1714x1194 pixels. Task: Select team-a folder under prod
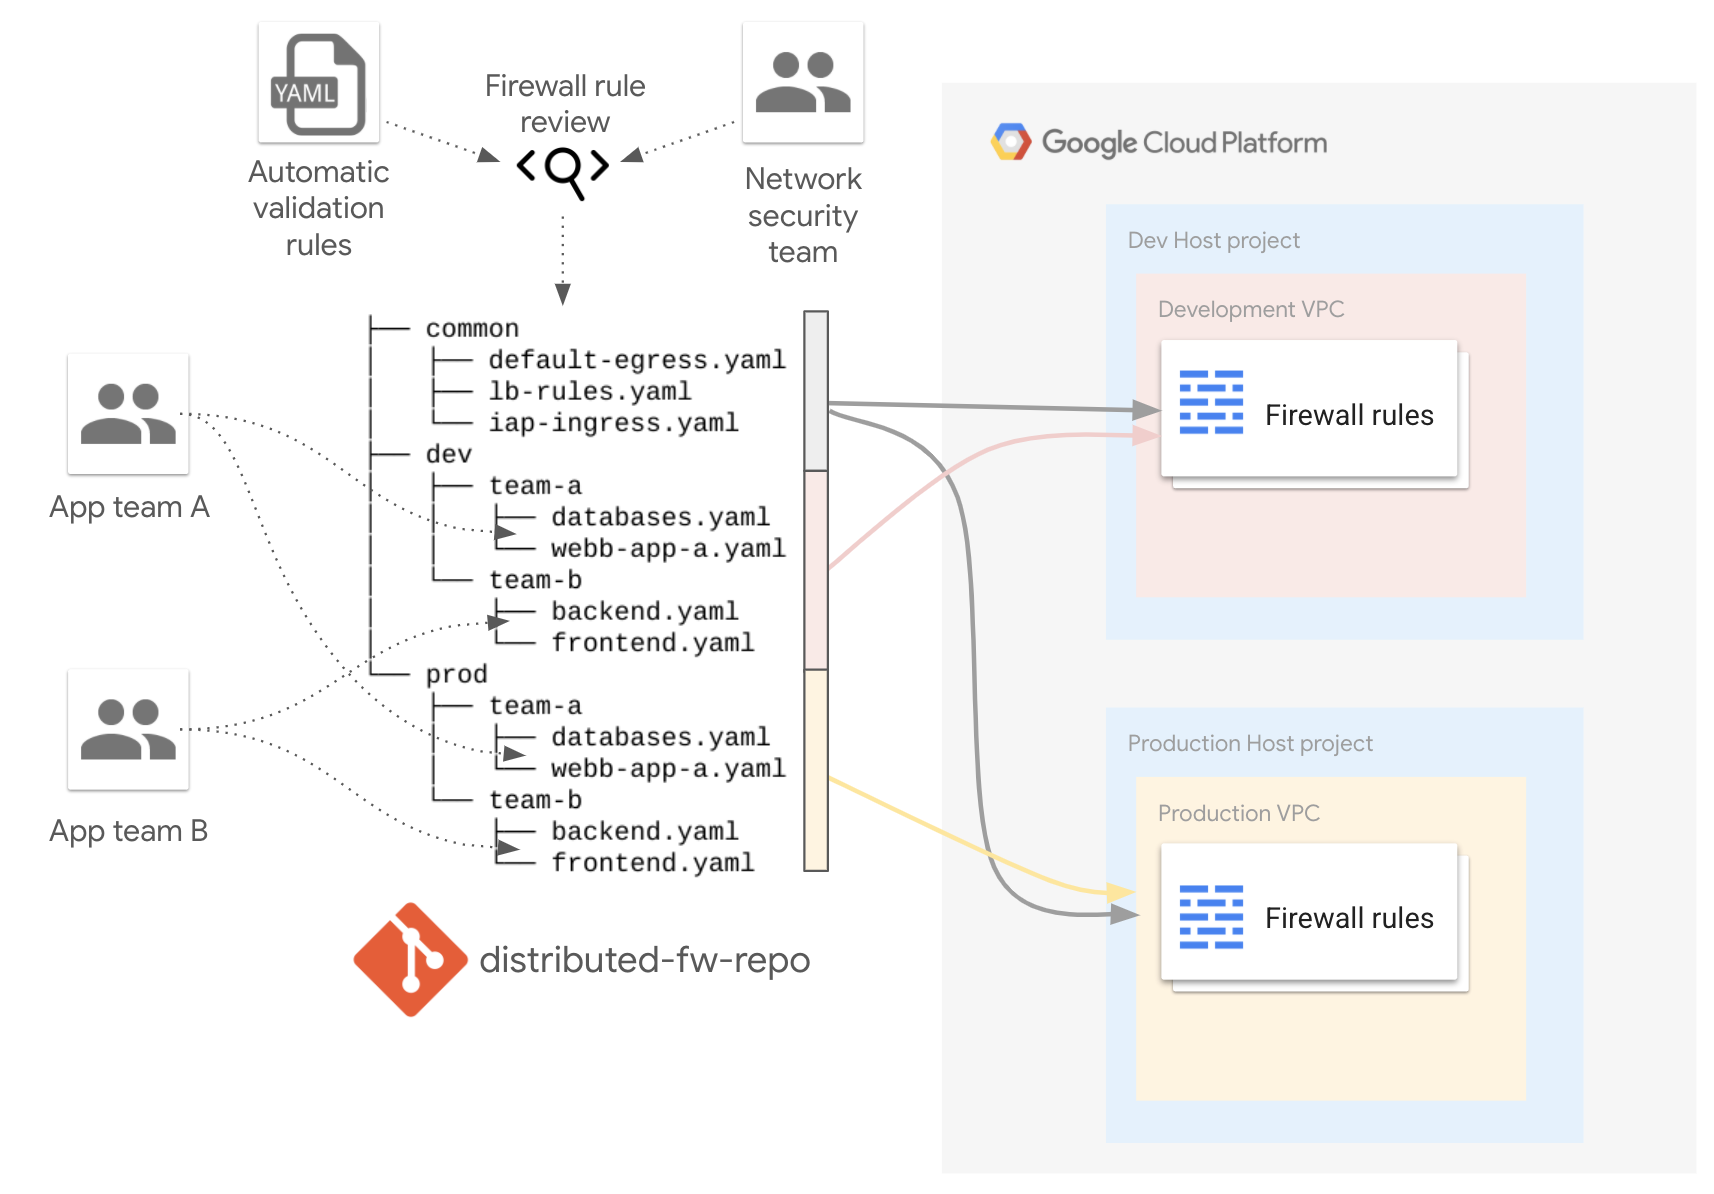535,706
